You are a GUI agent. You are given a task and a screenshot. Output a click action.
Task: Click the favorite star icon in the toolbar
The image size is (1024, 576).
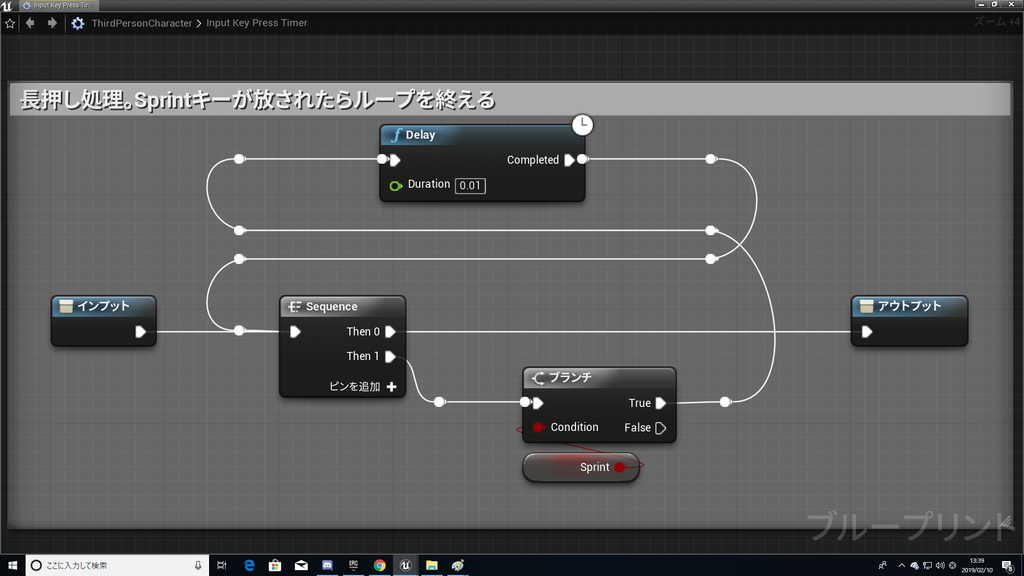click(10, 22)
